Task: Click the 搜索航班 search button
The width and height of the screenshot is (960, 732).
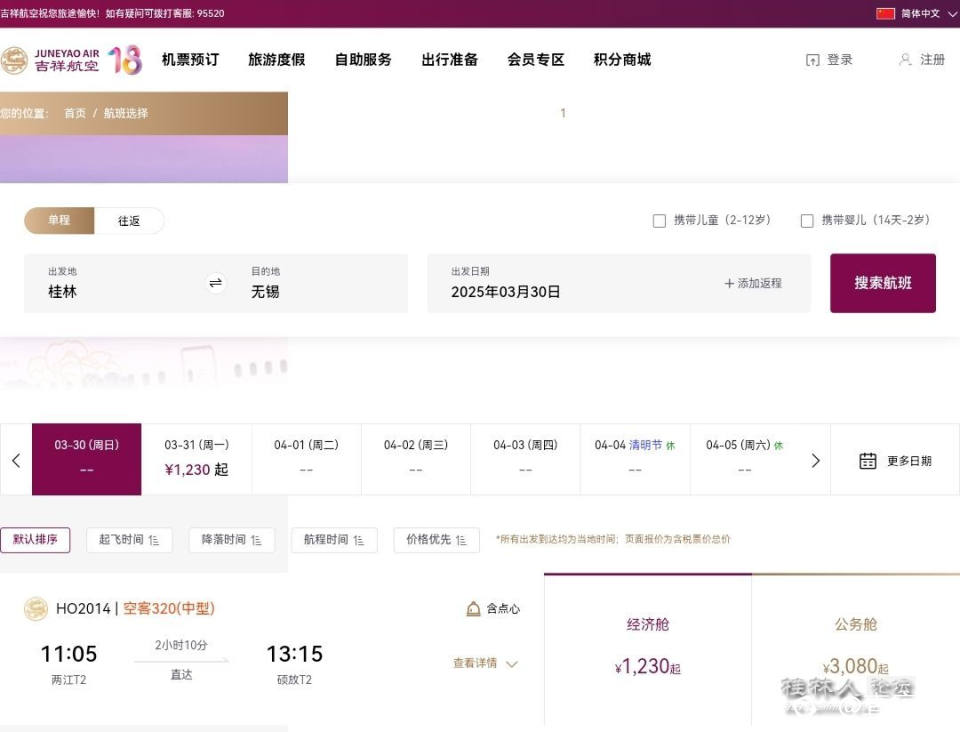Action: pyautogui.click(x=882, y=283)
